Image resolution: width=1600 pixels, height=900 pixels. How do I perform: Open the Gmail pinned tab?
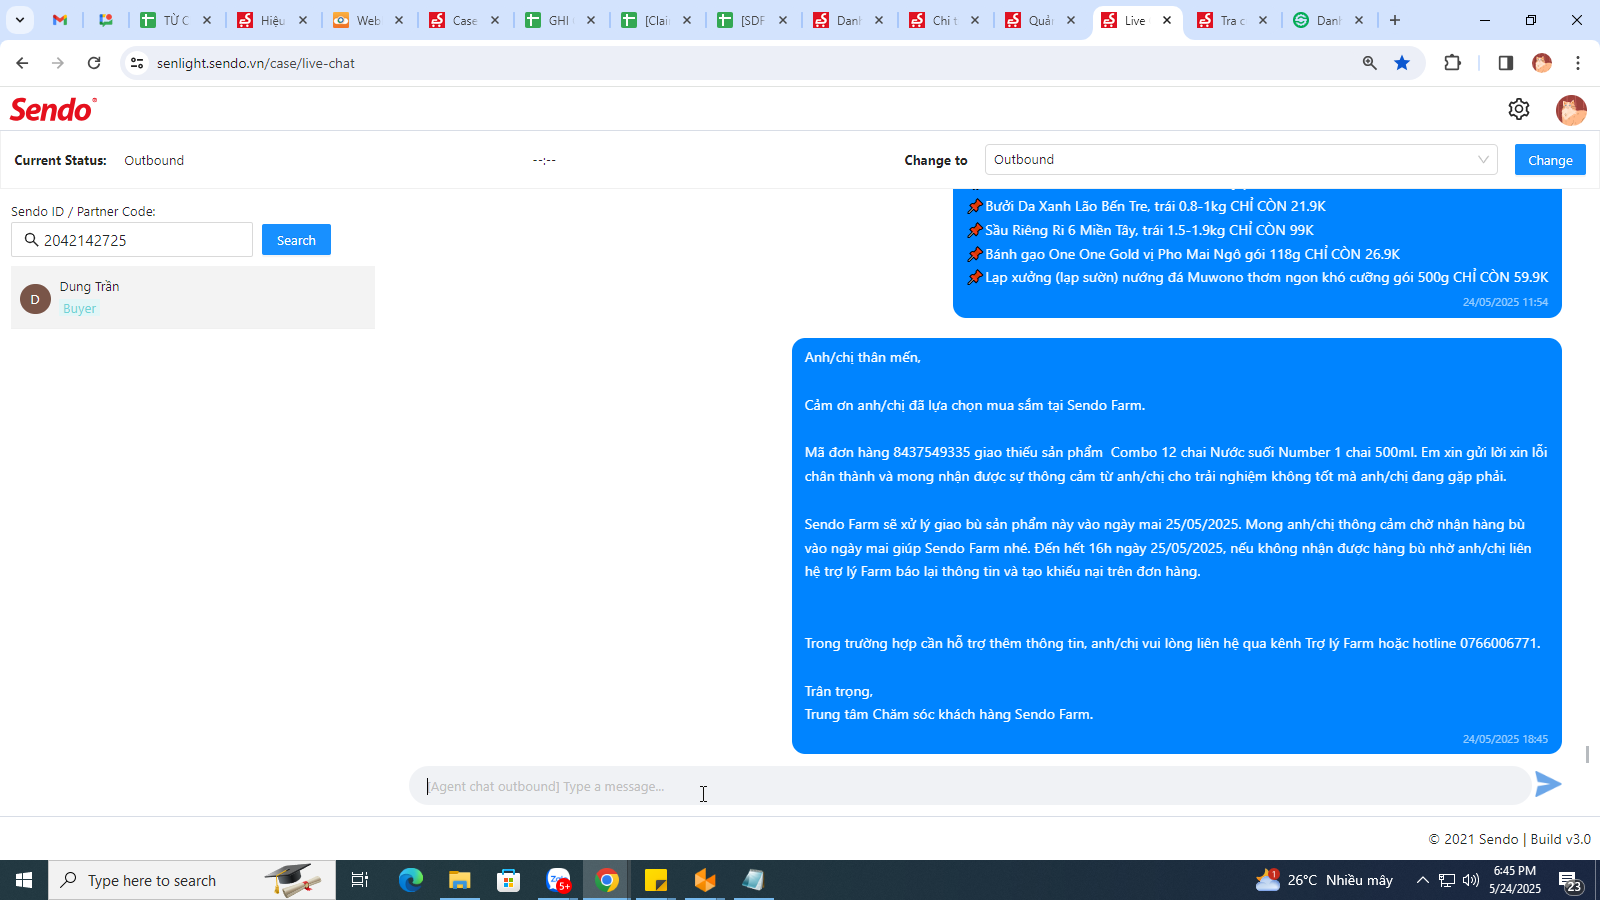pos(60,20)
